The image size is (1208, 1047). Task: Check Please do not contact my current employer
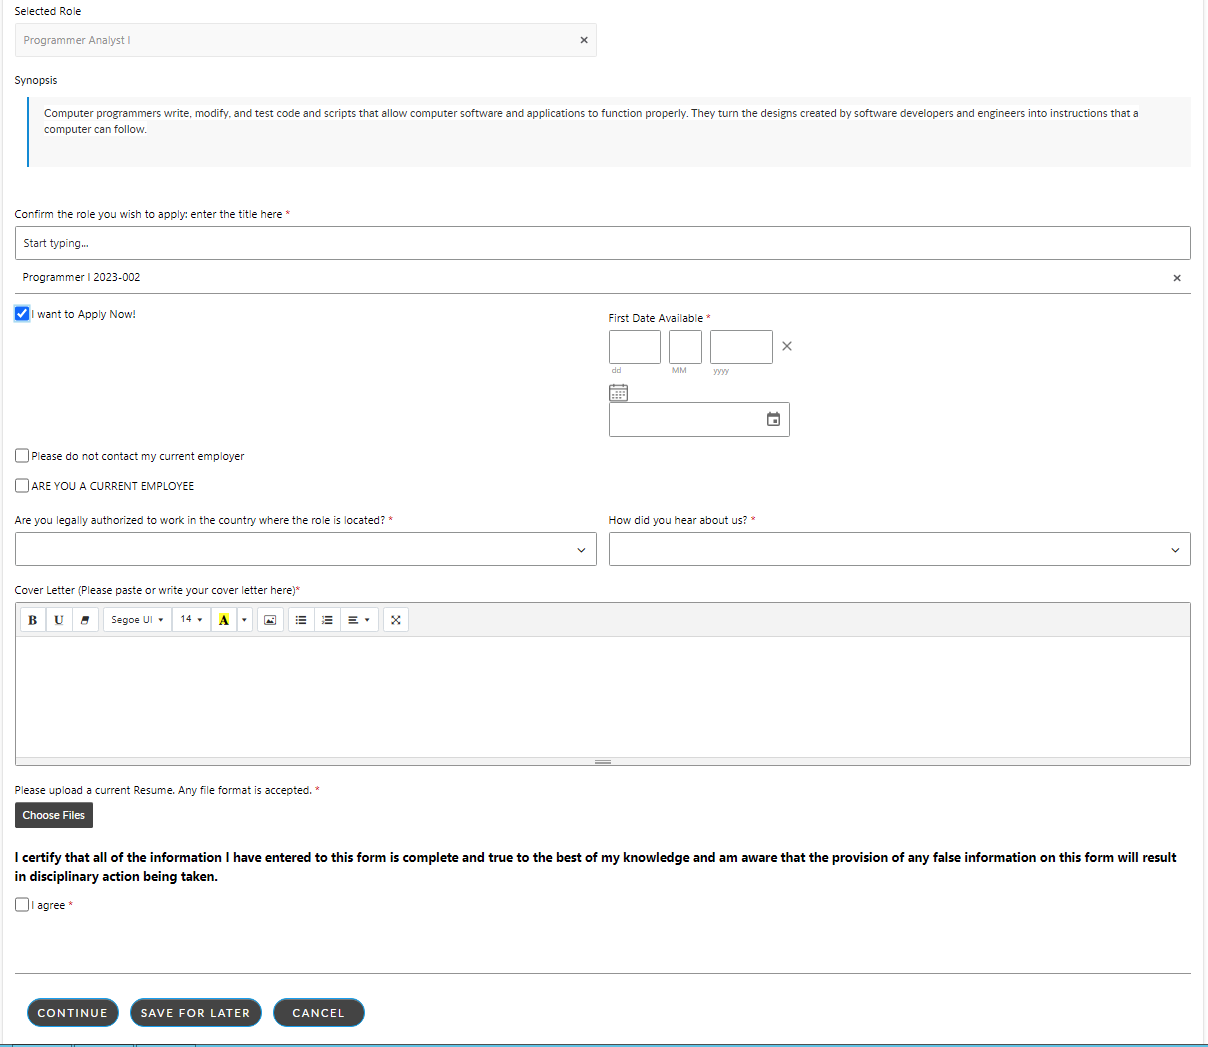tap(22, 456)
